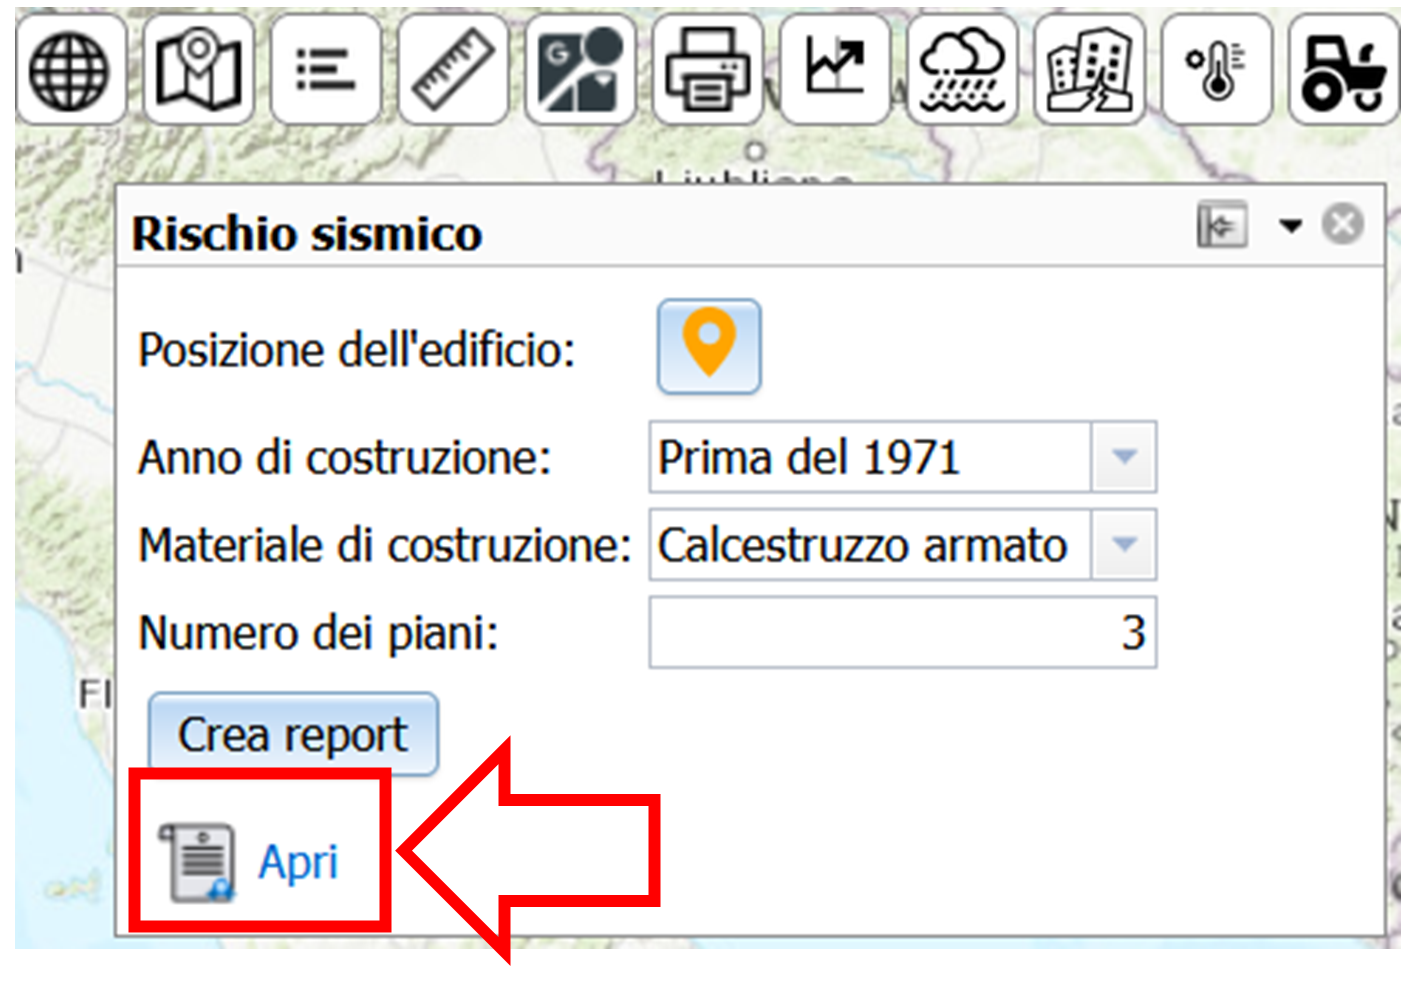Click the Materiale di costruzione label

[x=385, y=546]
